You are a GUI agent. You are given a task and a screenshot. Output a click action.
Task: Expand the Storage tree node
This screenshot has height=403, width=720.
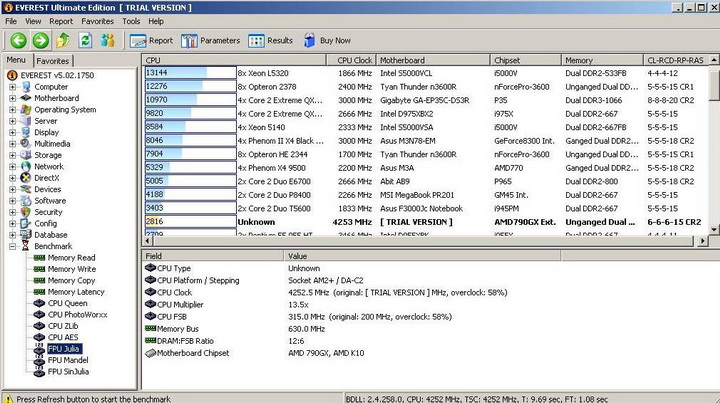coord(12,155)
